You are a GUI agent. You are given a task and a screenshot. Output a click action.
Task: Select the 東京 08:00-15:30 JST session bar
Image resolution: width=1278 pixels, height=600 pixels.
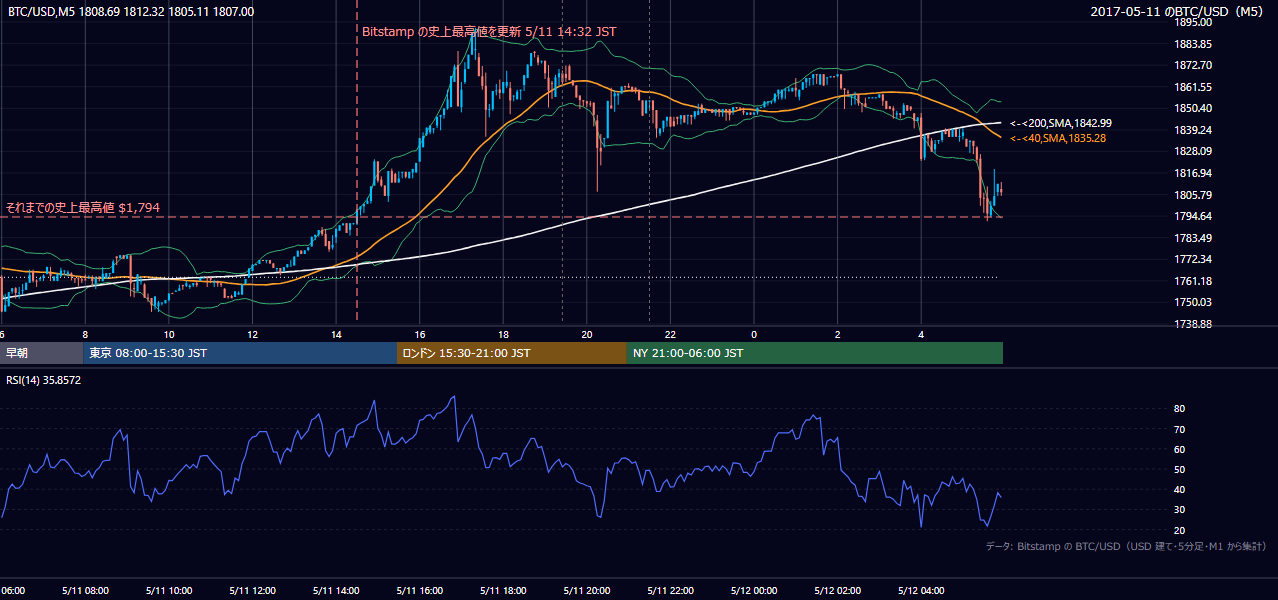[240, 353]
